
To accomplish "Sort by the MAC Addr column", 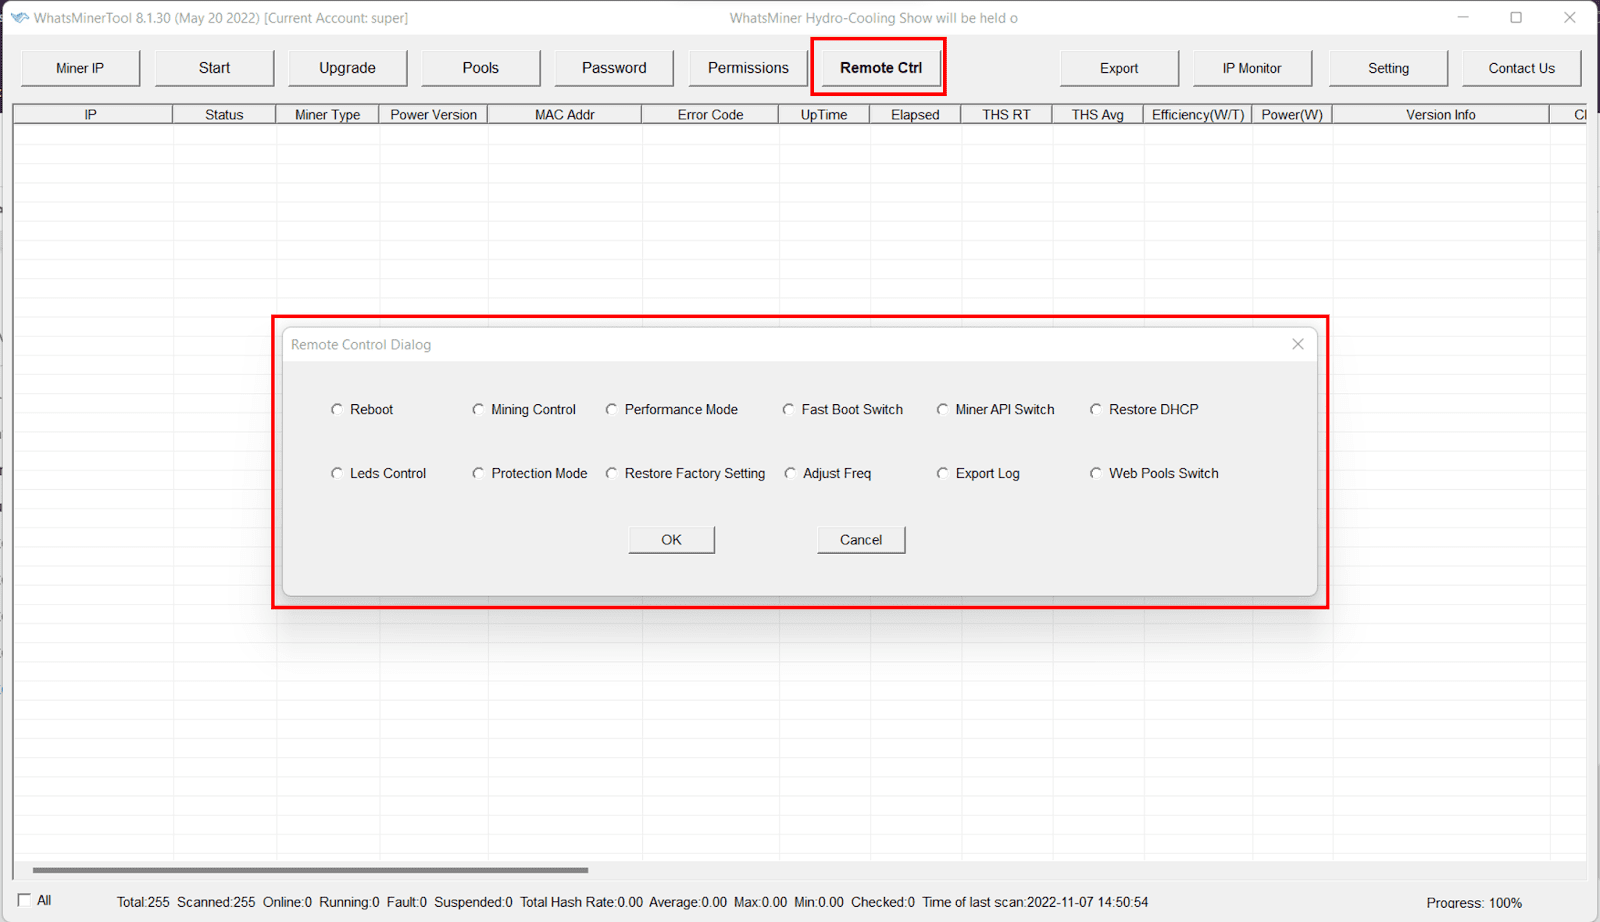I will coord(564,115).
